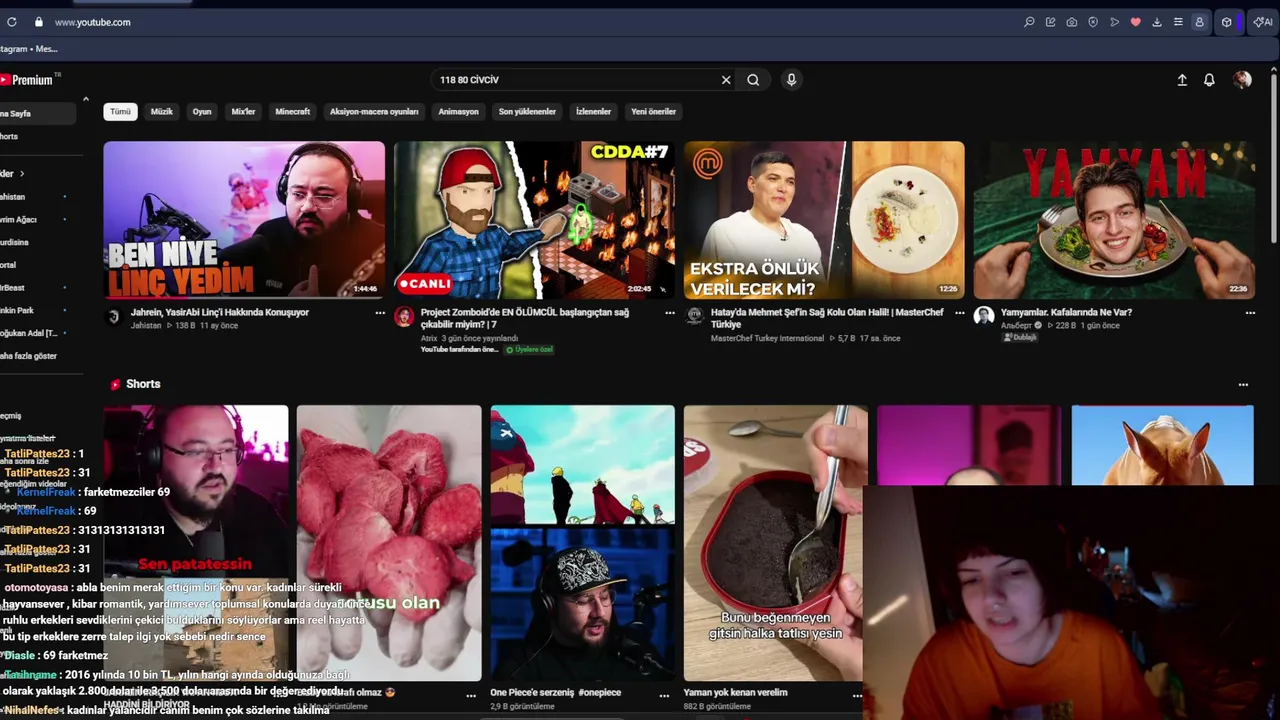Viewport: 1280px width, 720px height.
Task: Open the freeze-dried strawberries short
Action: point(389,543)
